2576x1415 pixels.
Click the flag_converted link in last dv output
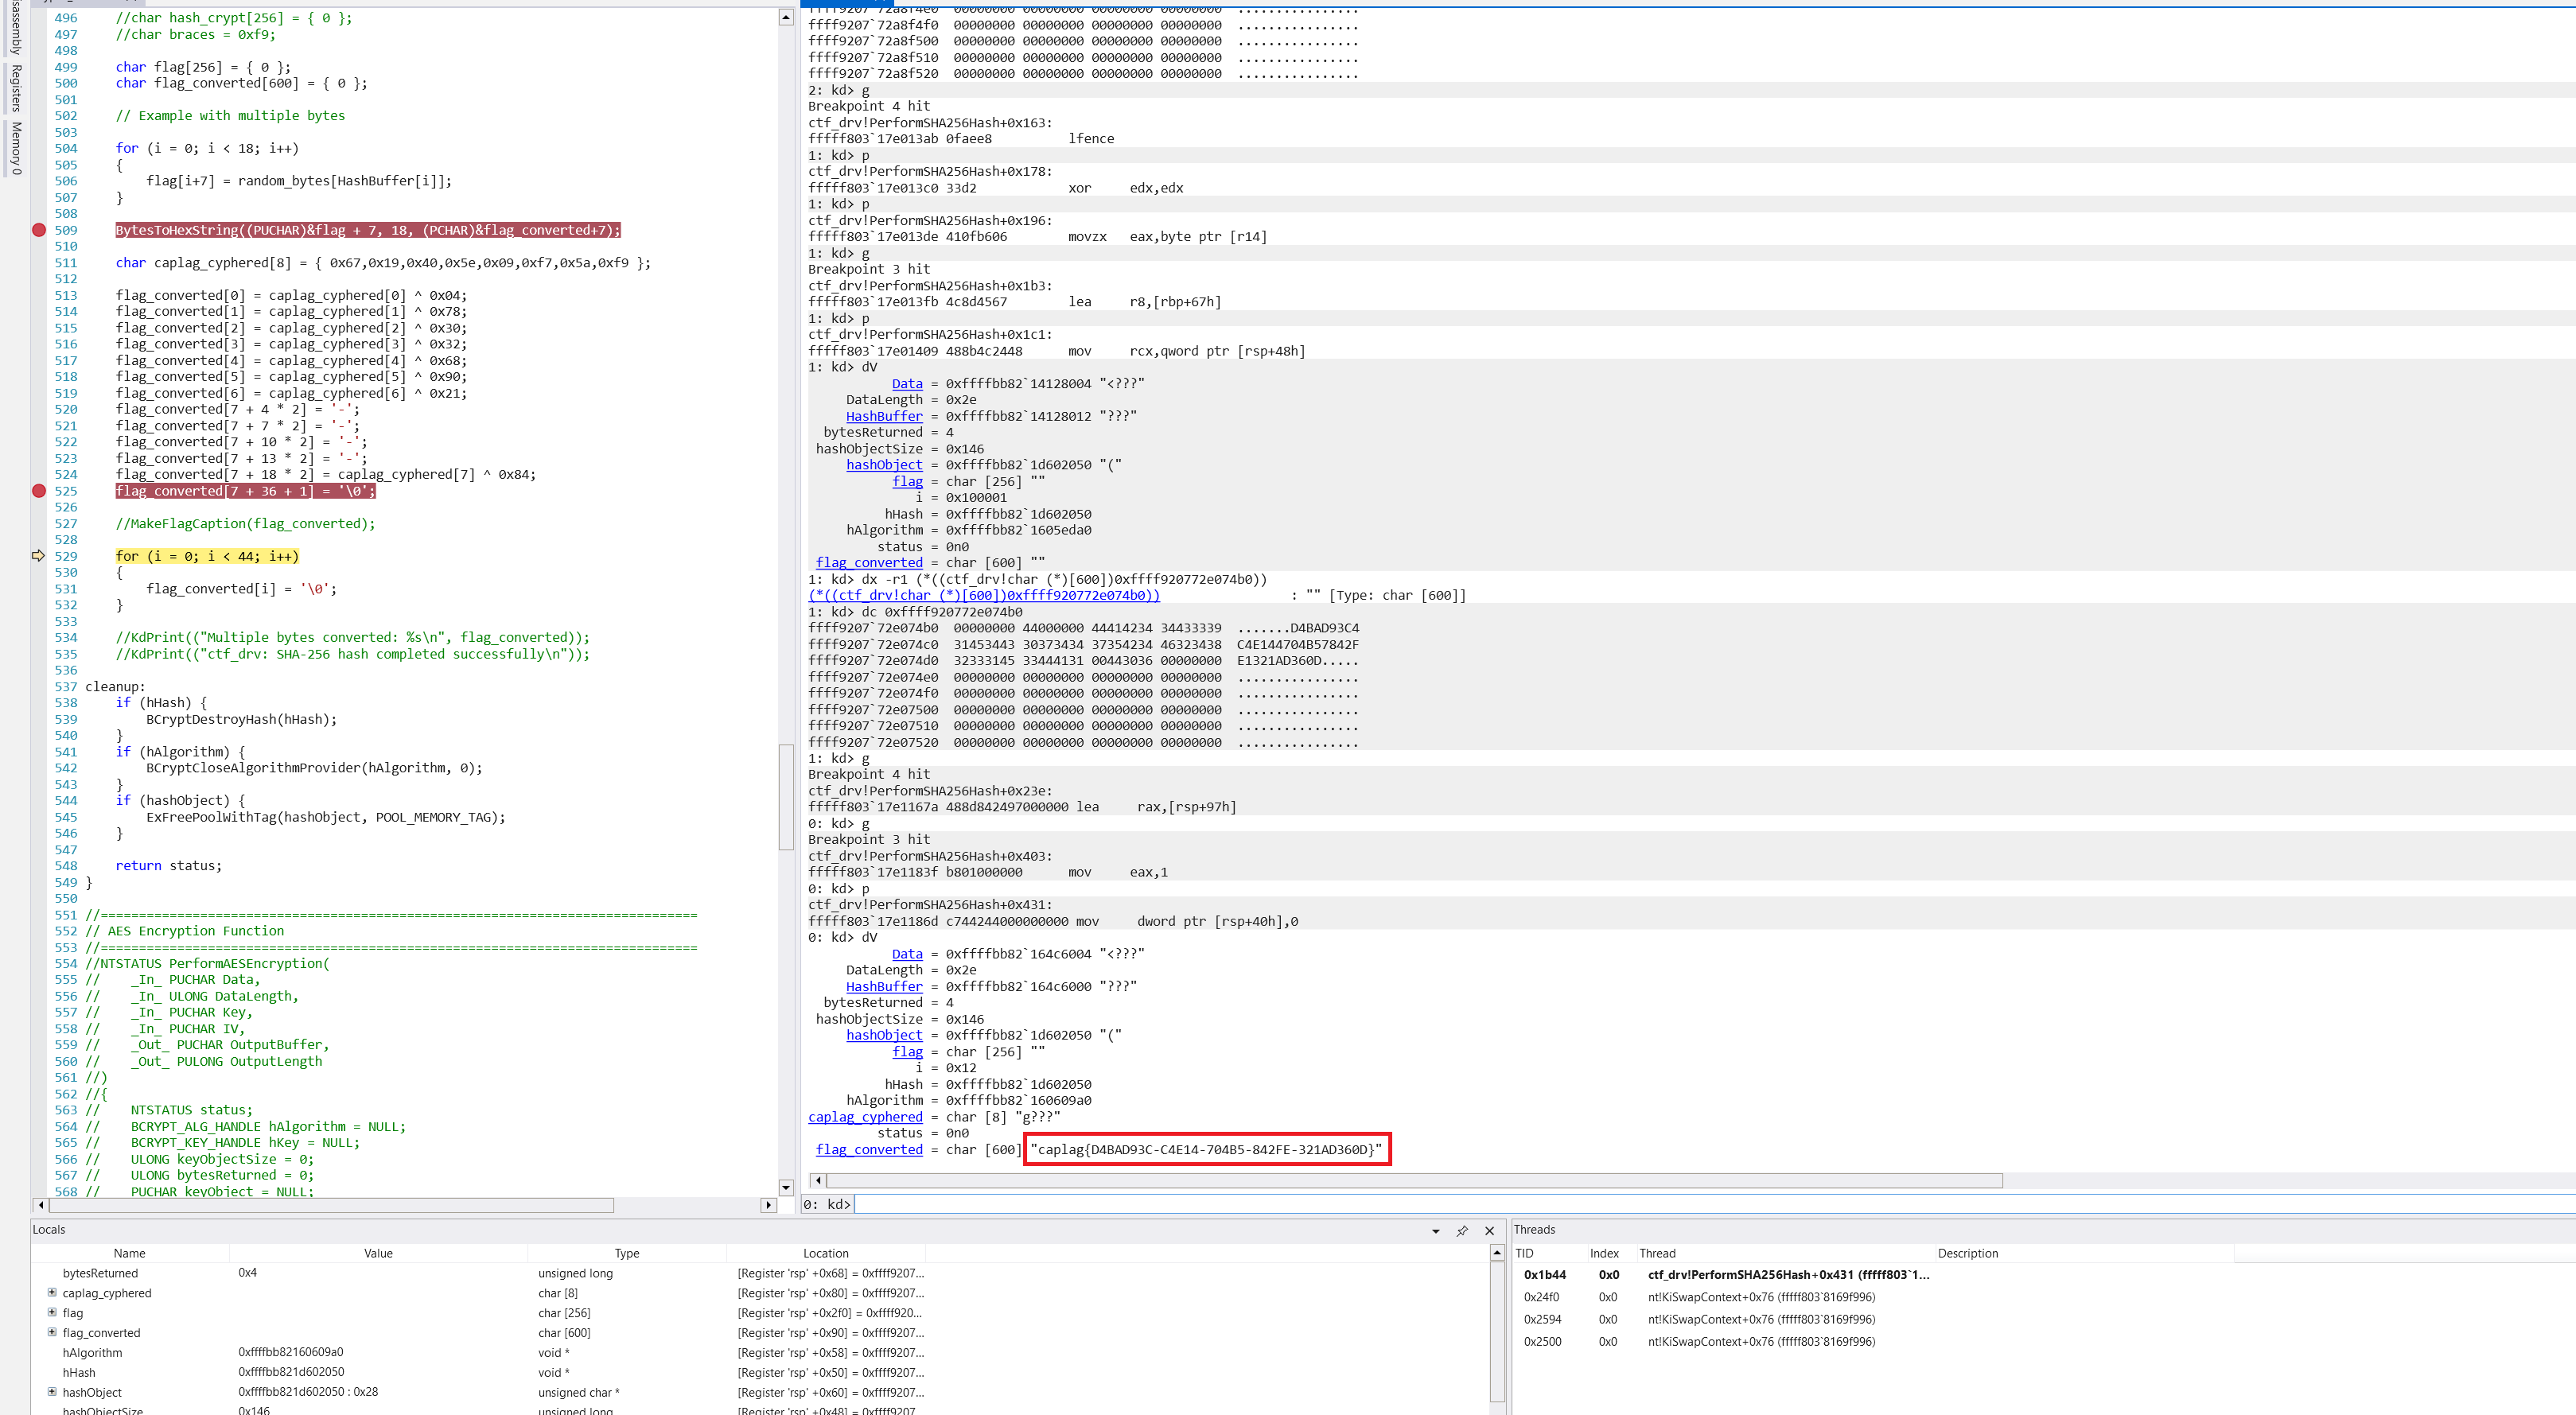(x=868, y=1150)
